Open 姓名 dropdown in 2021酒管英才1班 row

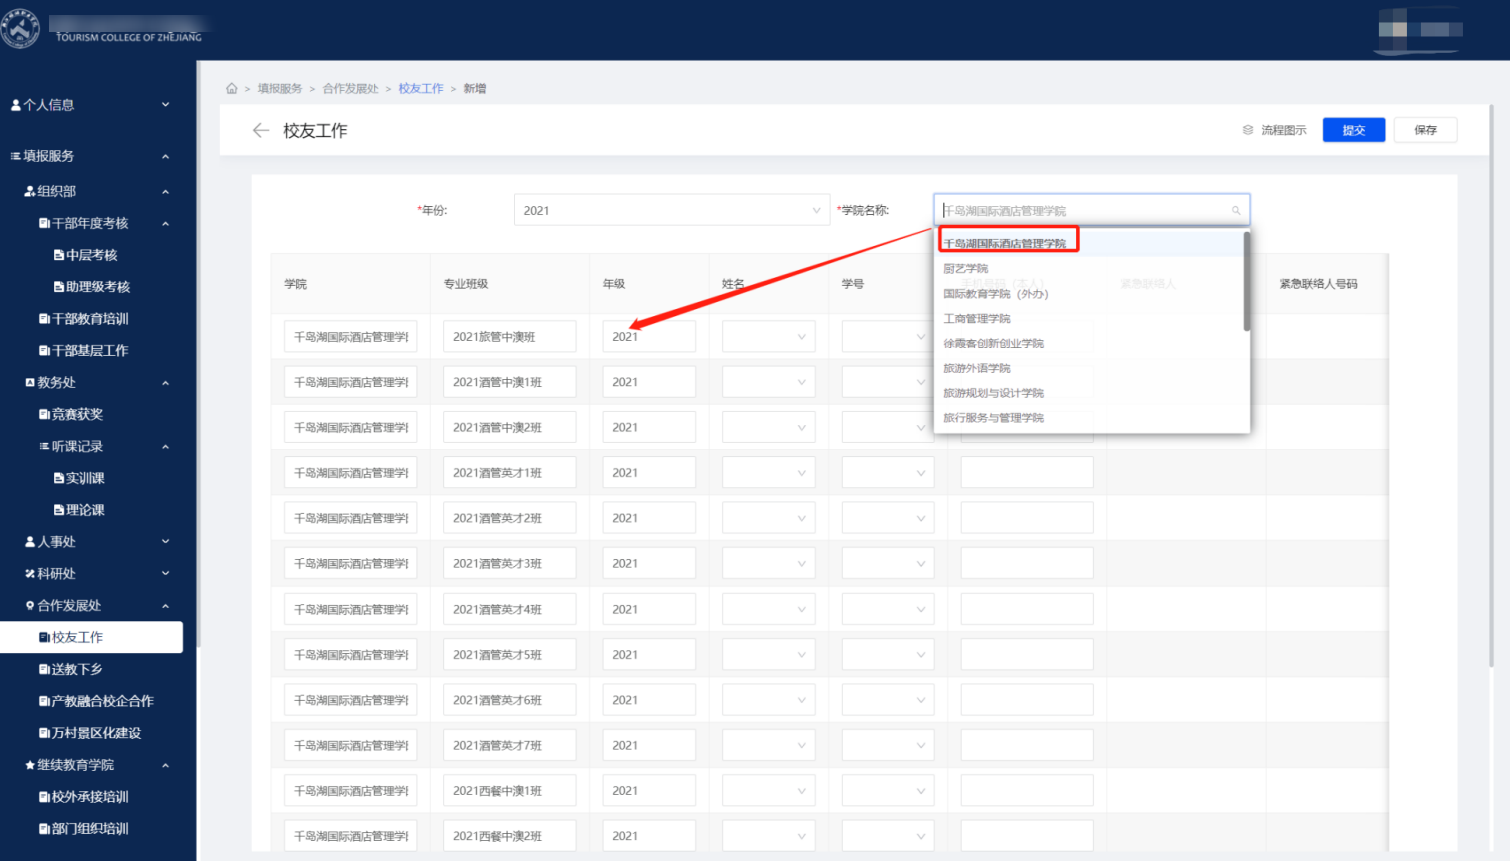pos(769,473)
